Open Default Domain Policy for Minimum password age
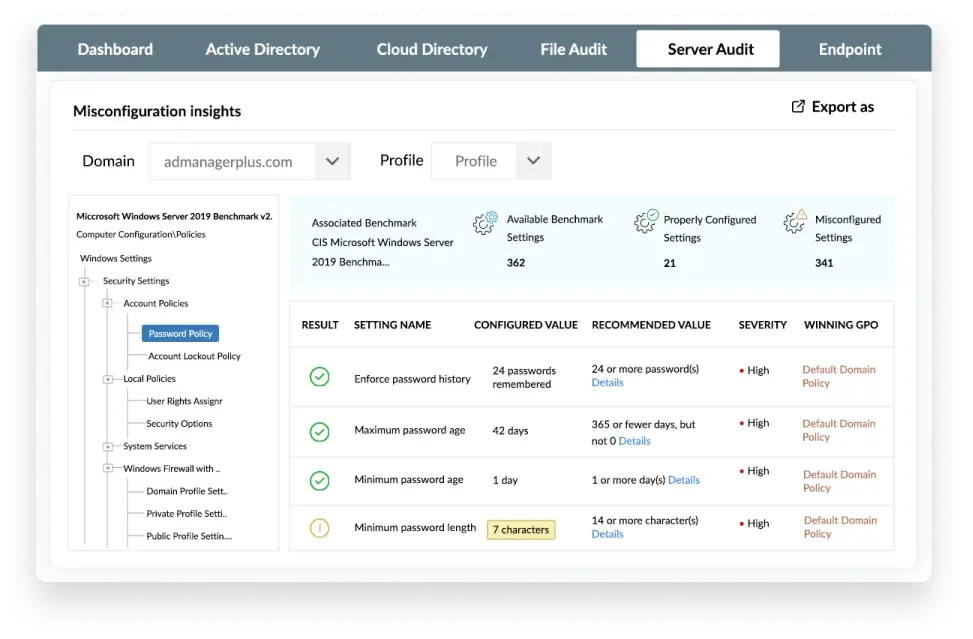 click(x=839, y=481)
